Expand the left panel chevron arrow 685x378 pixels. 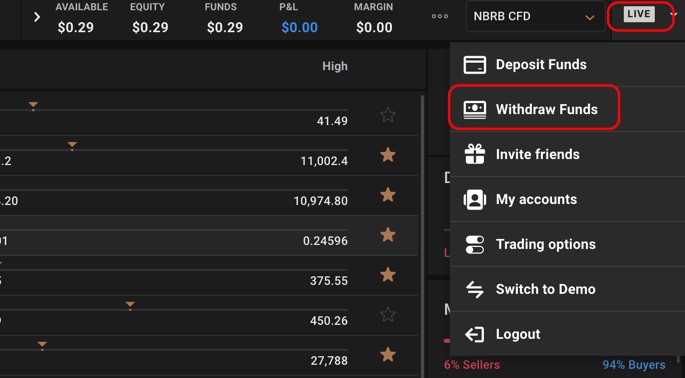tap(37, 17)
